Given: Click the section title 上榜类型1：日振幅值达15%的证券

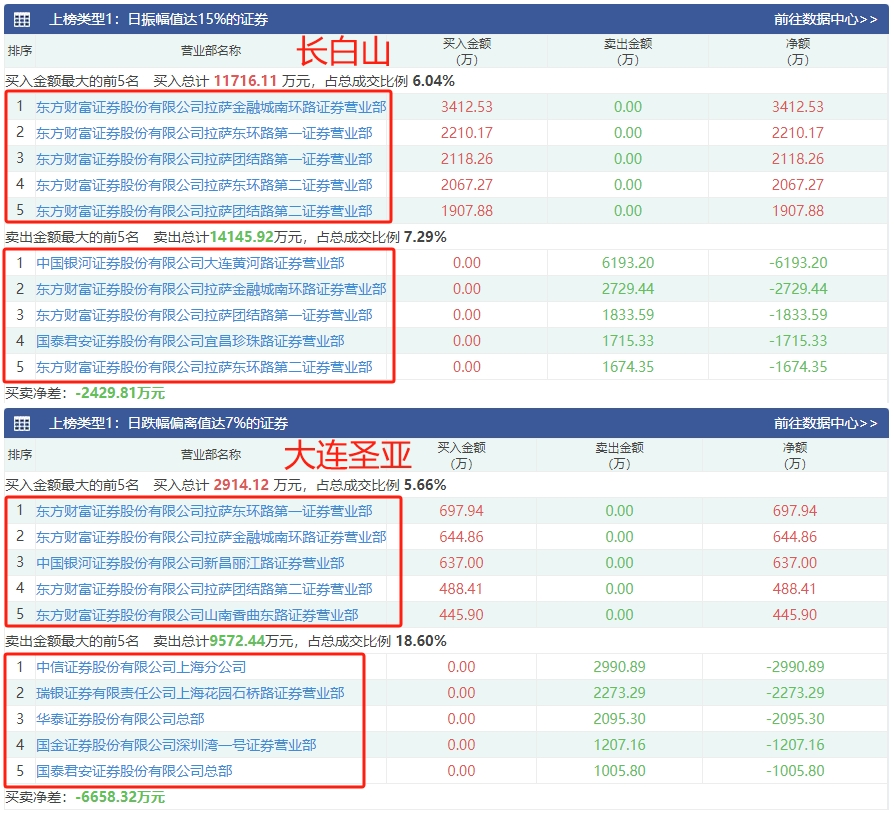Looking at the screenshot, I should point(159,19).
